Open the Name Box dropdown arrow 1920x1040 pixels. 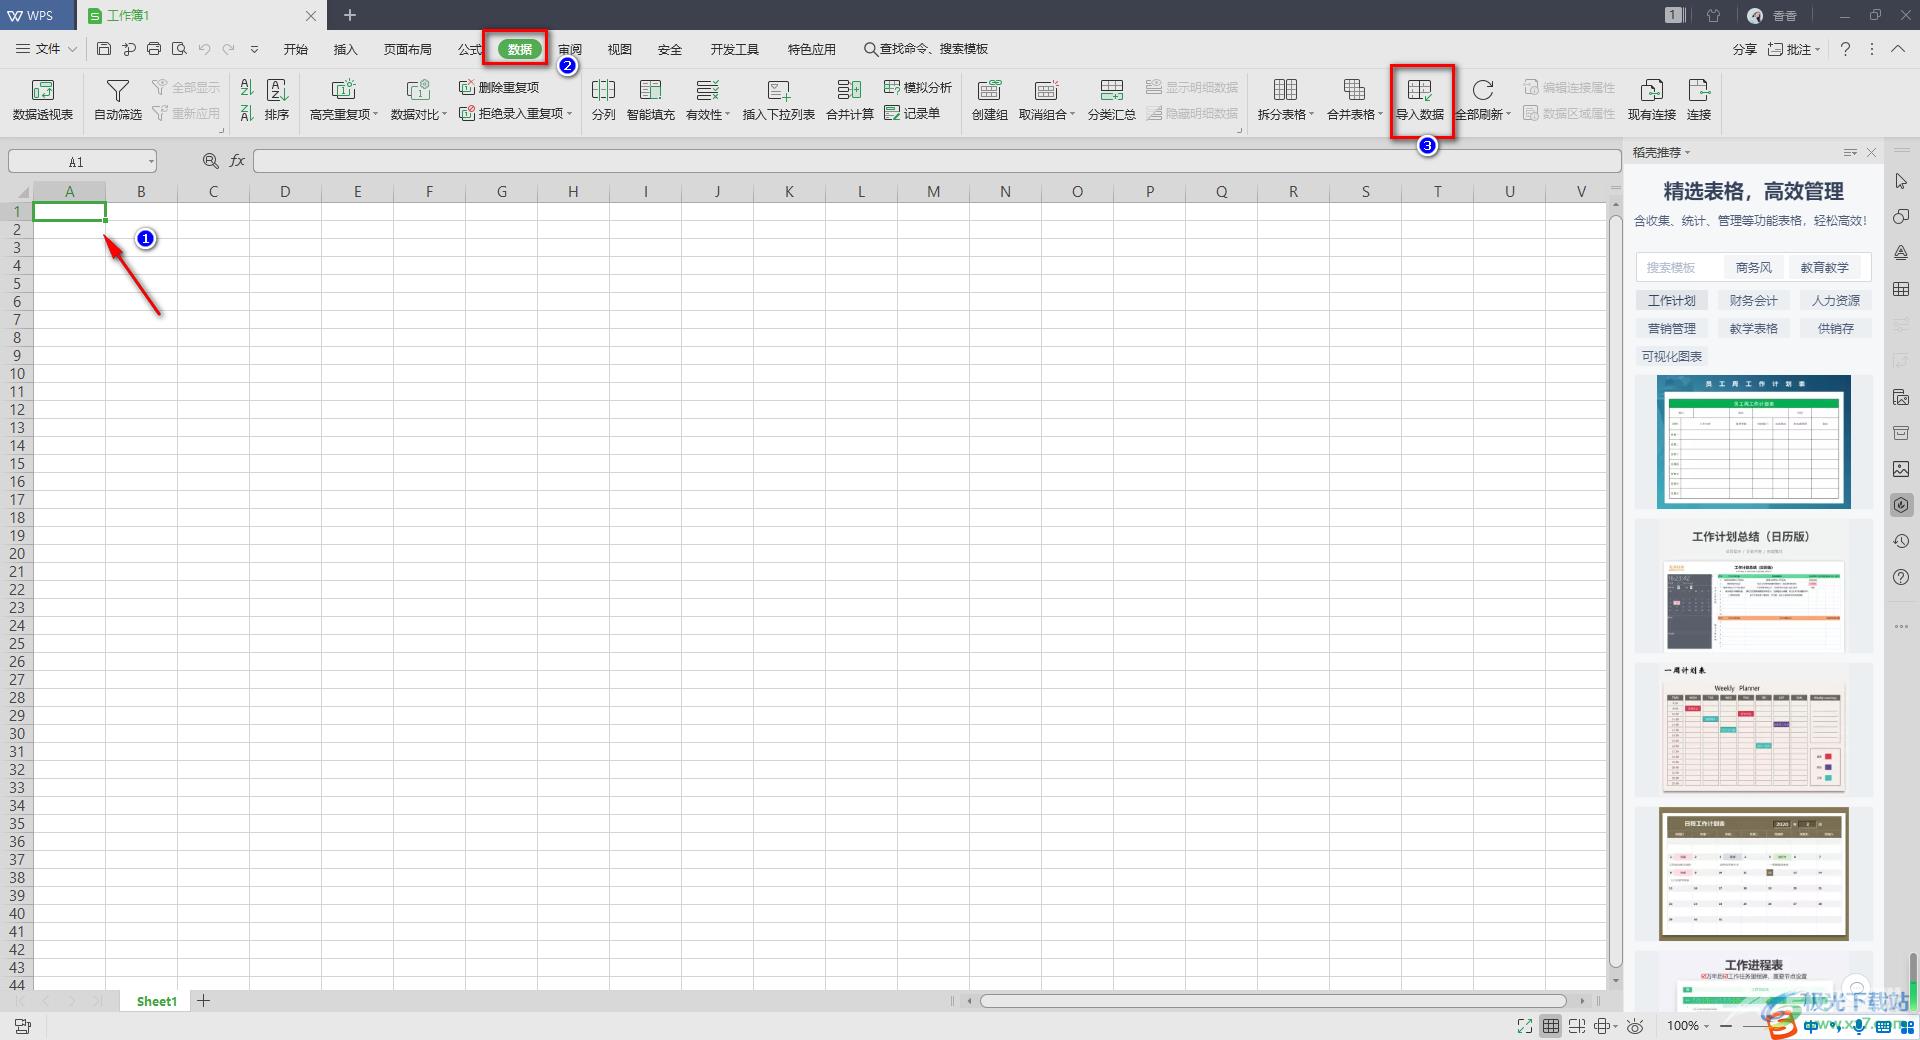(151, 161)
